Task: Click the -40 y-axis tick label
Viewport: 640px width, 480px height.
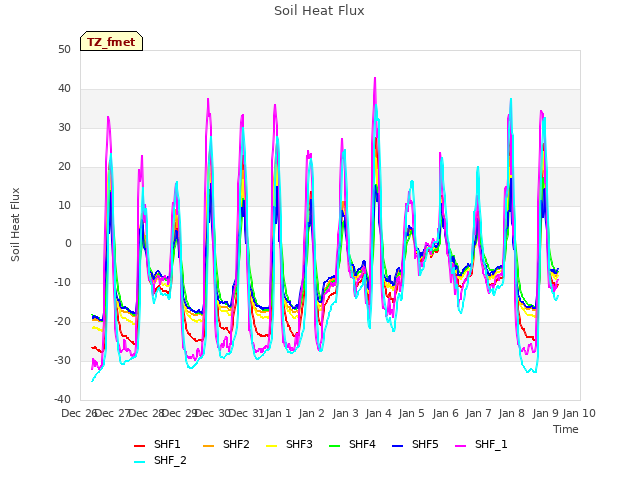Action: tap(62, 399)
